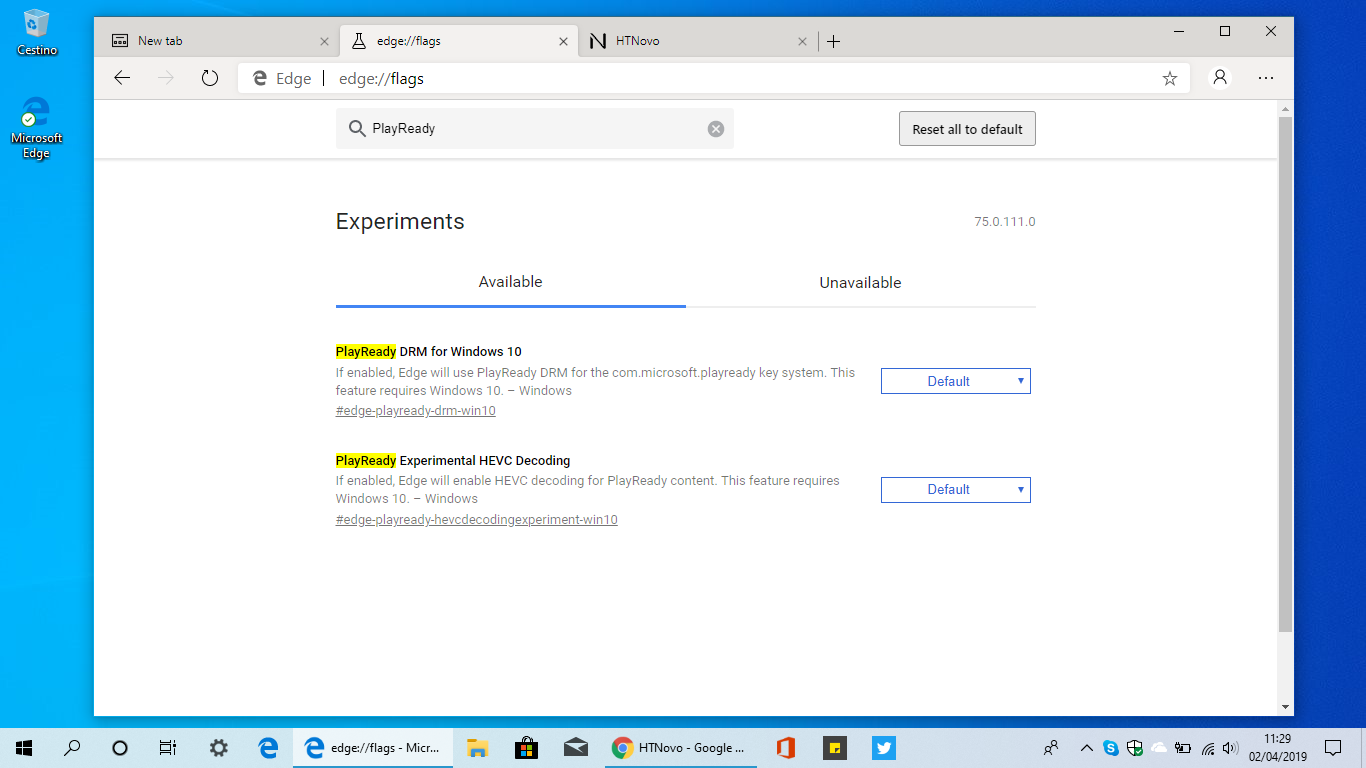The height and width of the screenshot is (768, 1366).
Task: Expand hidden system tray icons
Action: tap(1086, 747)
